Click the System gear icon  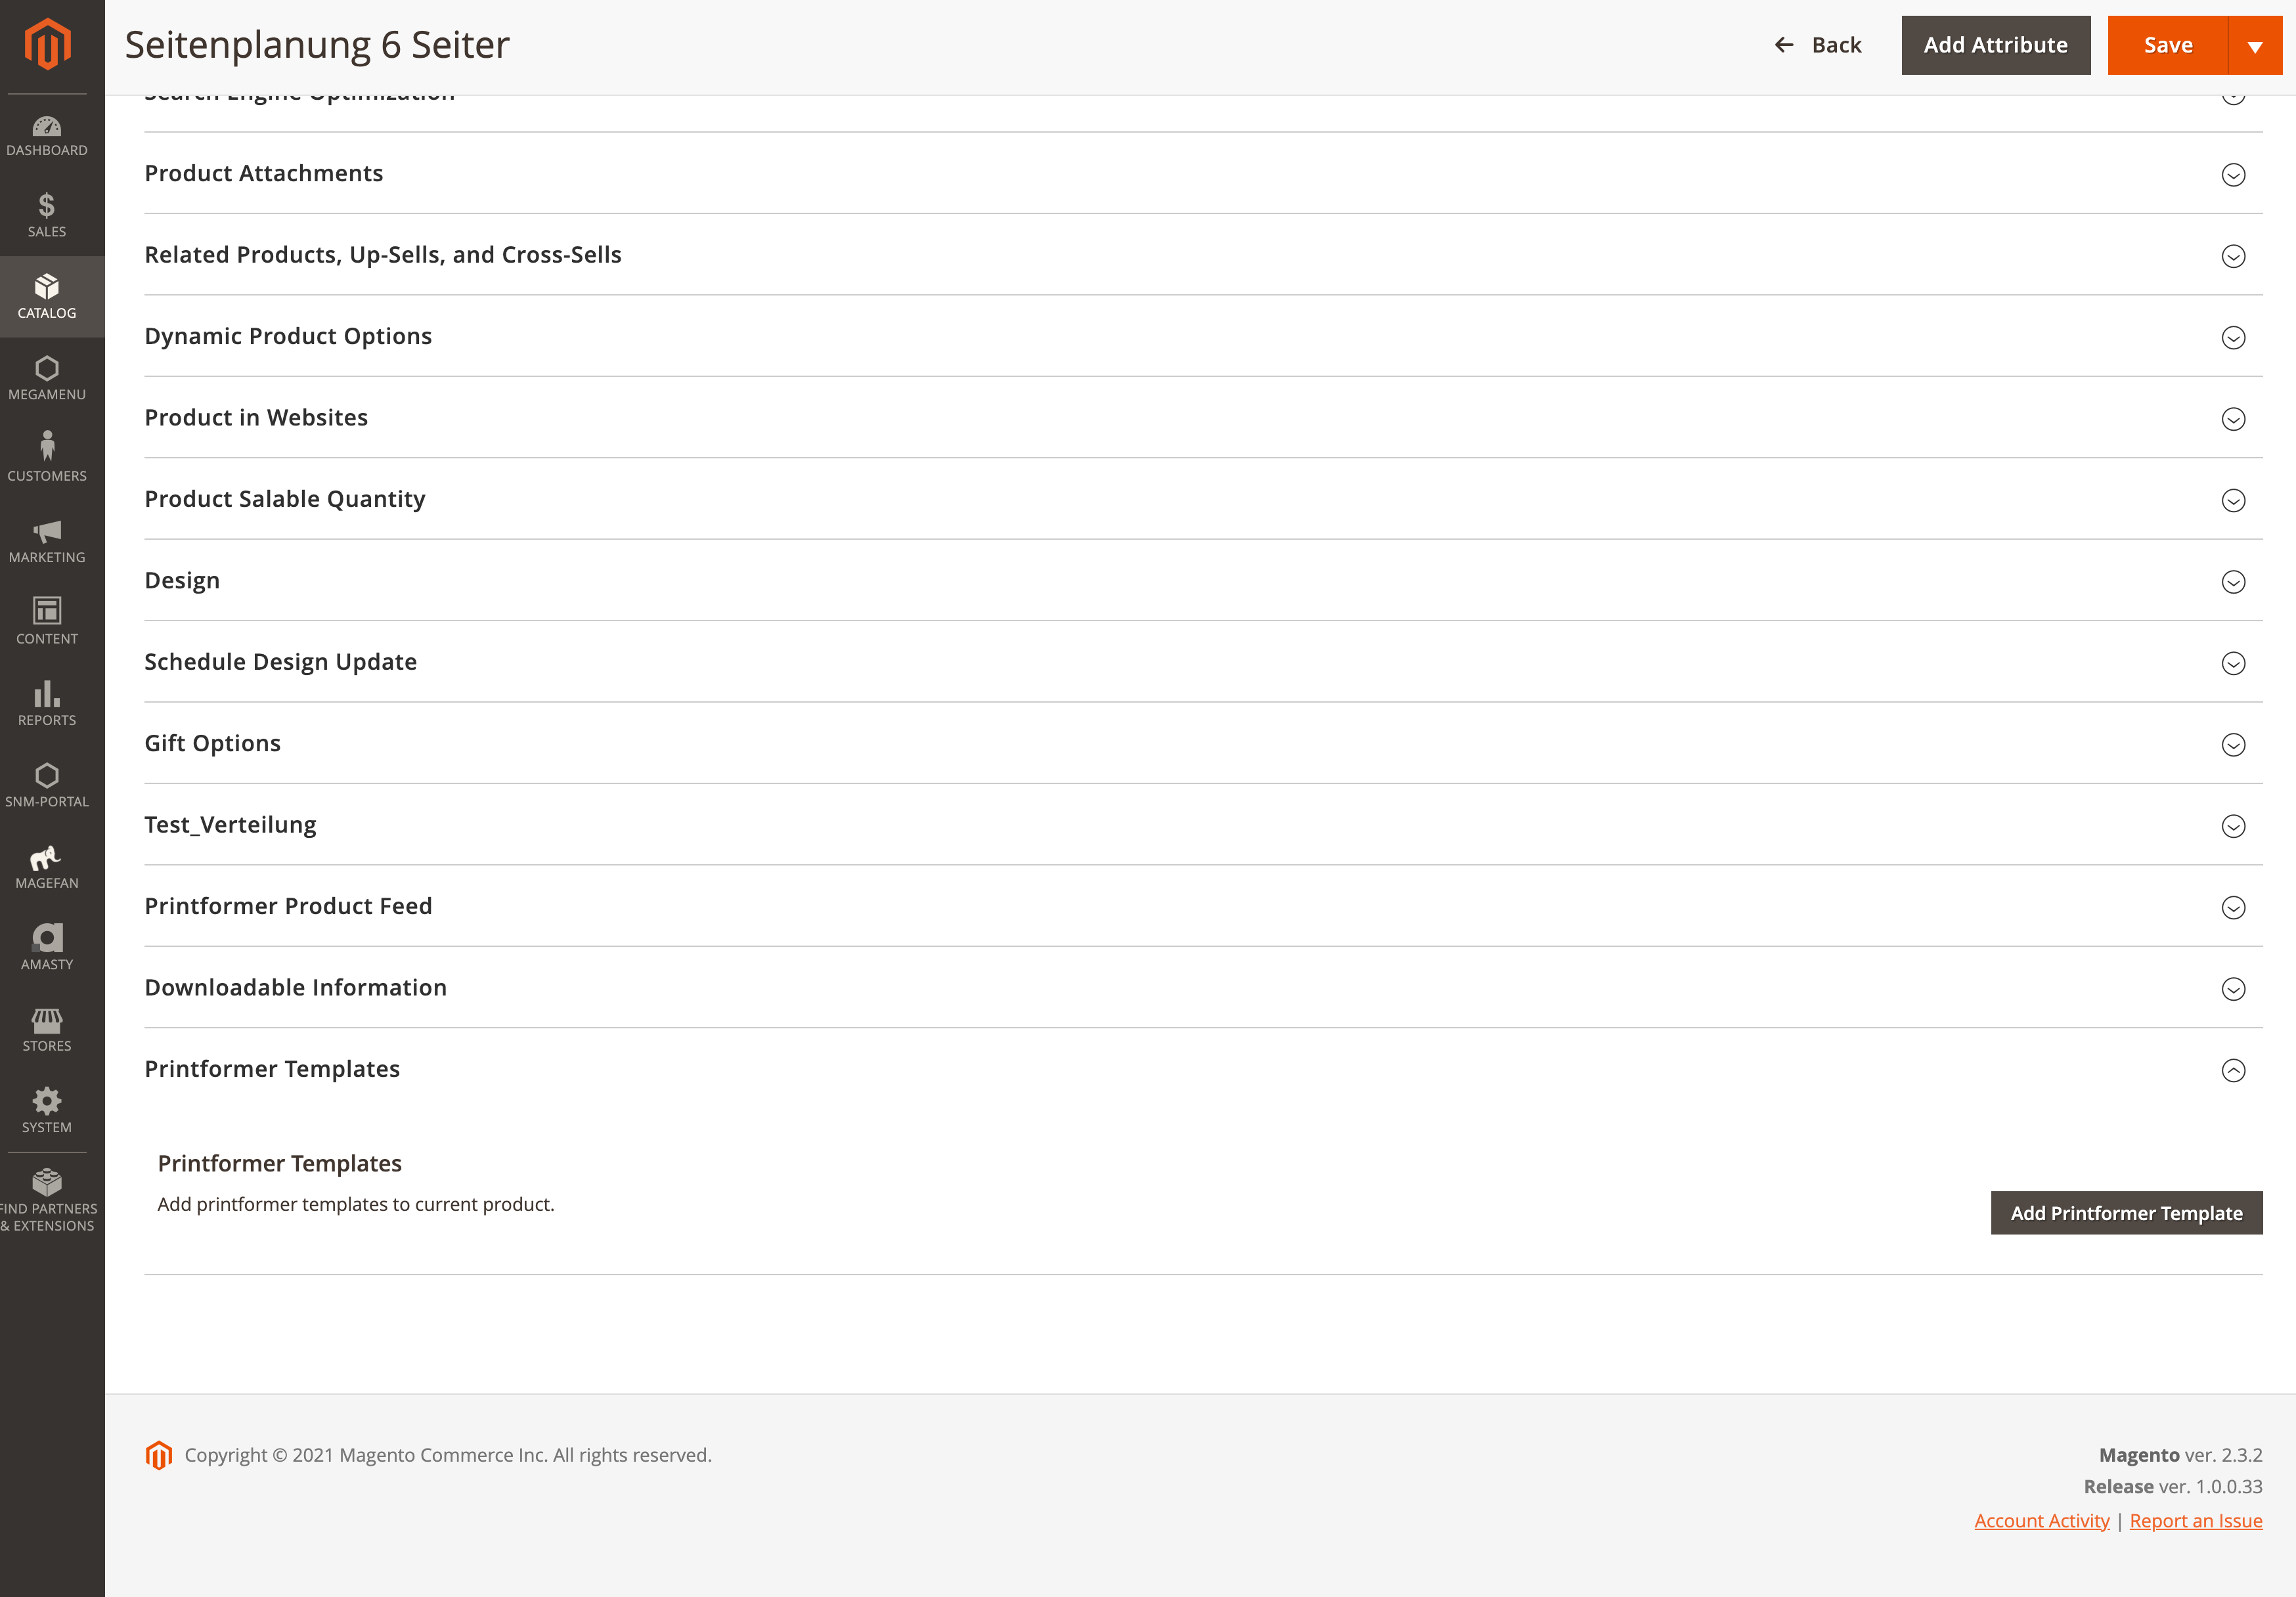tap(47, 1101)
